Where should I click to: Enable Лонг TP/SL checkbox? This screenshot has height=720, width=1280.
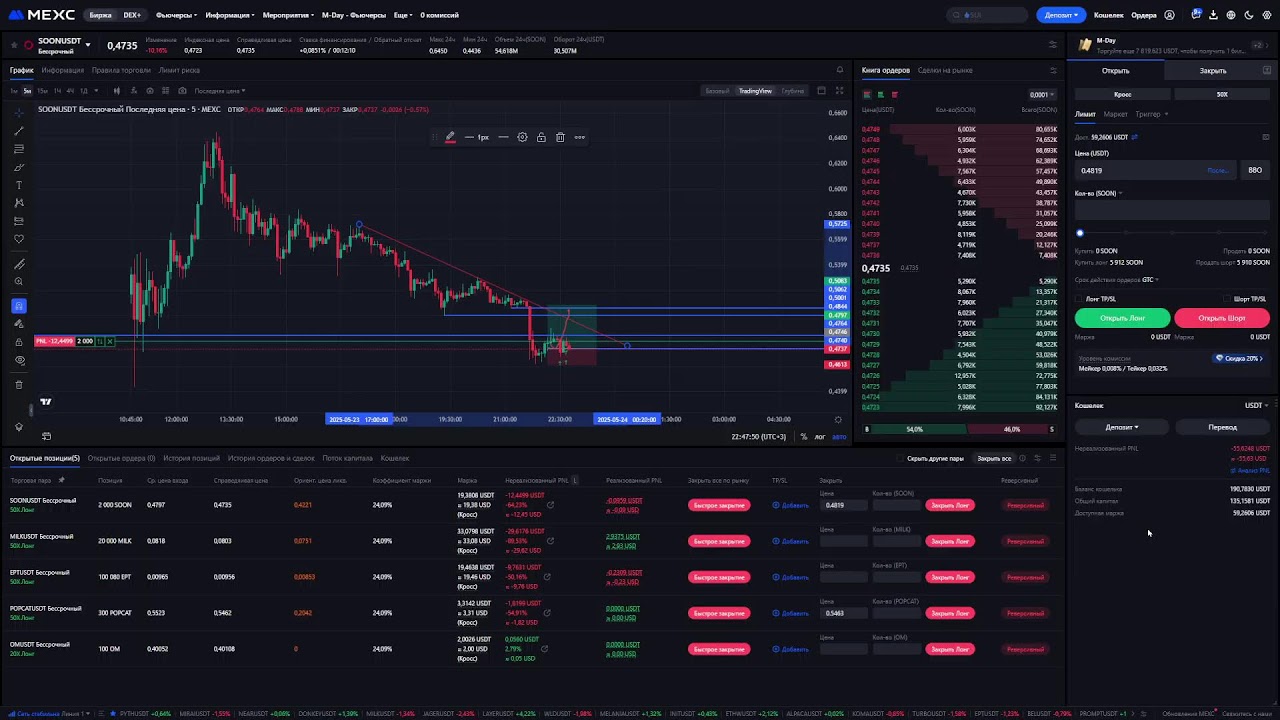[x=1079, y=299]
